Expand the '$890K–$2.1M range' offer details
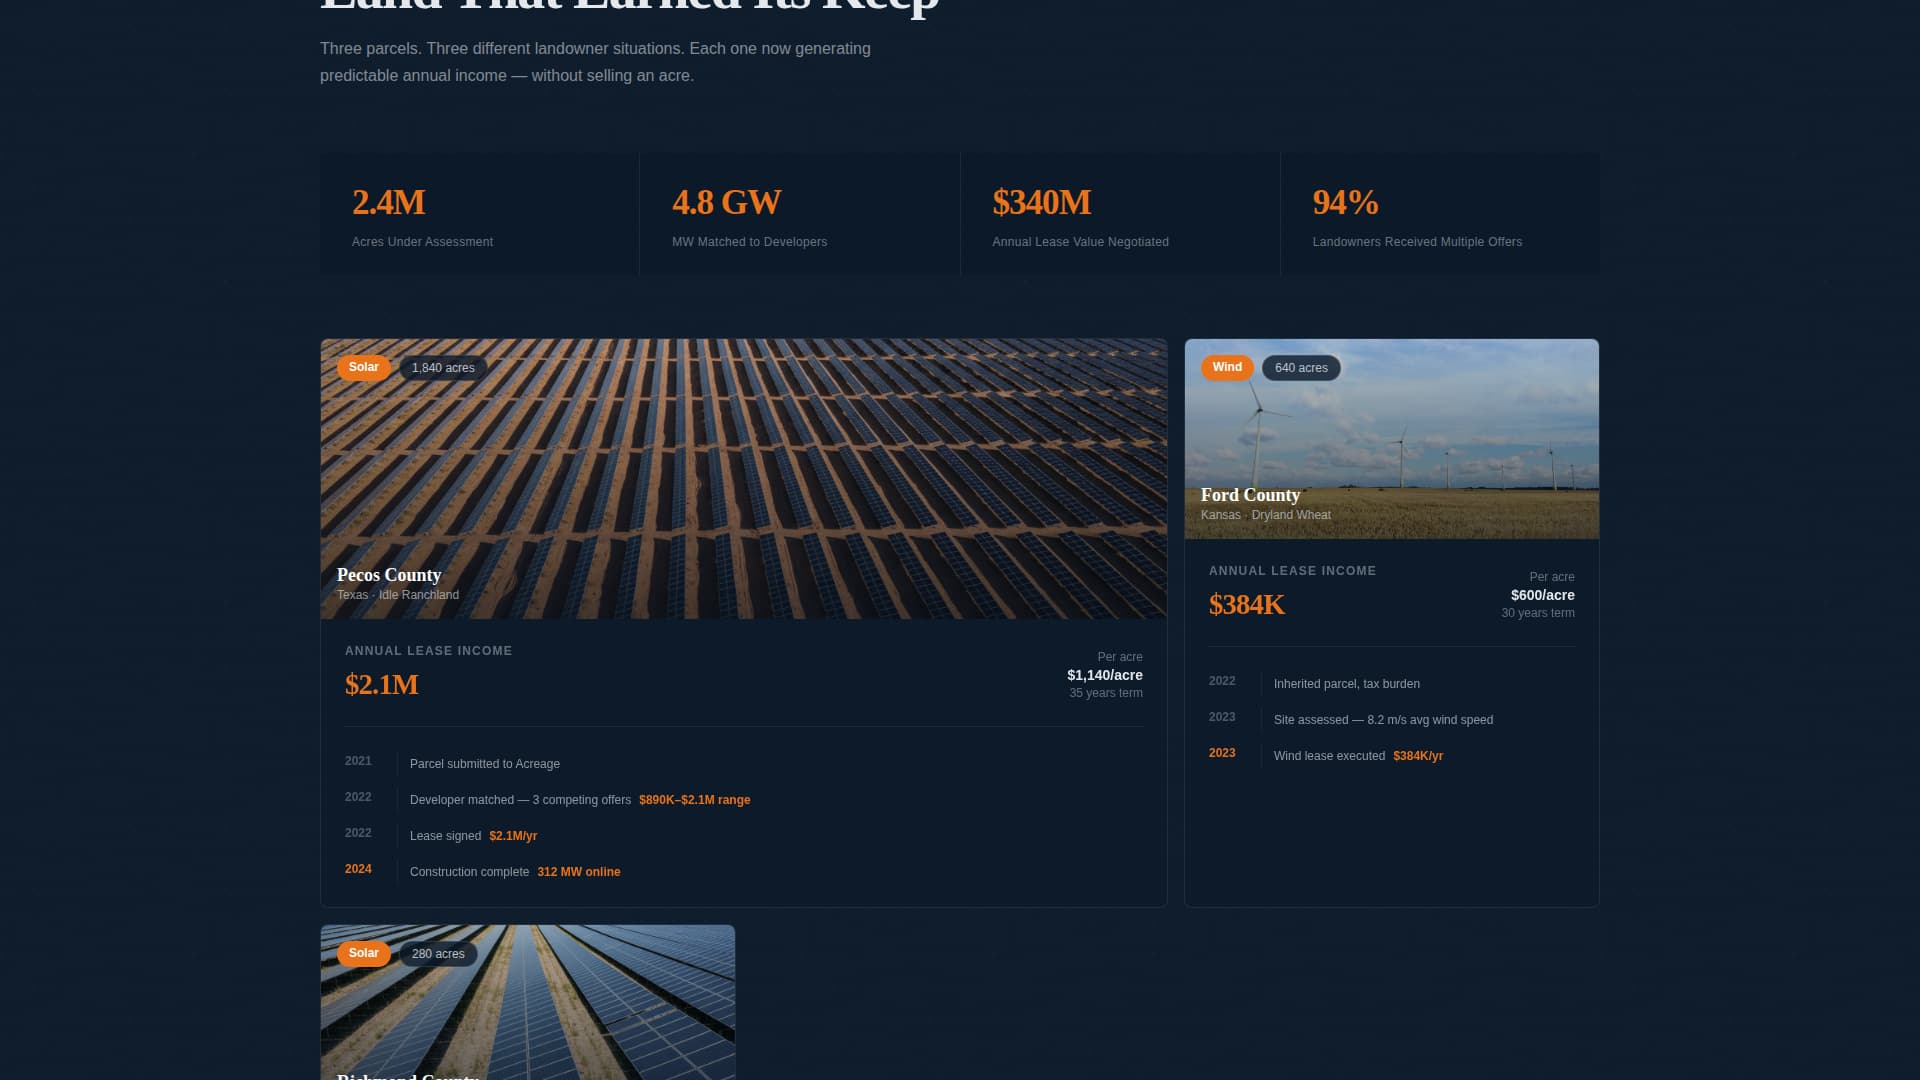This screenshot has height=1080, width=1920. (x=694, y=800)
